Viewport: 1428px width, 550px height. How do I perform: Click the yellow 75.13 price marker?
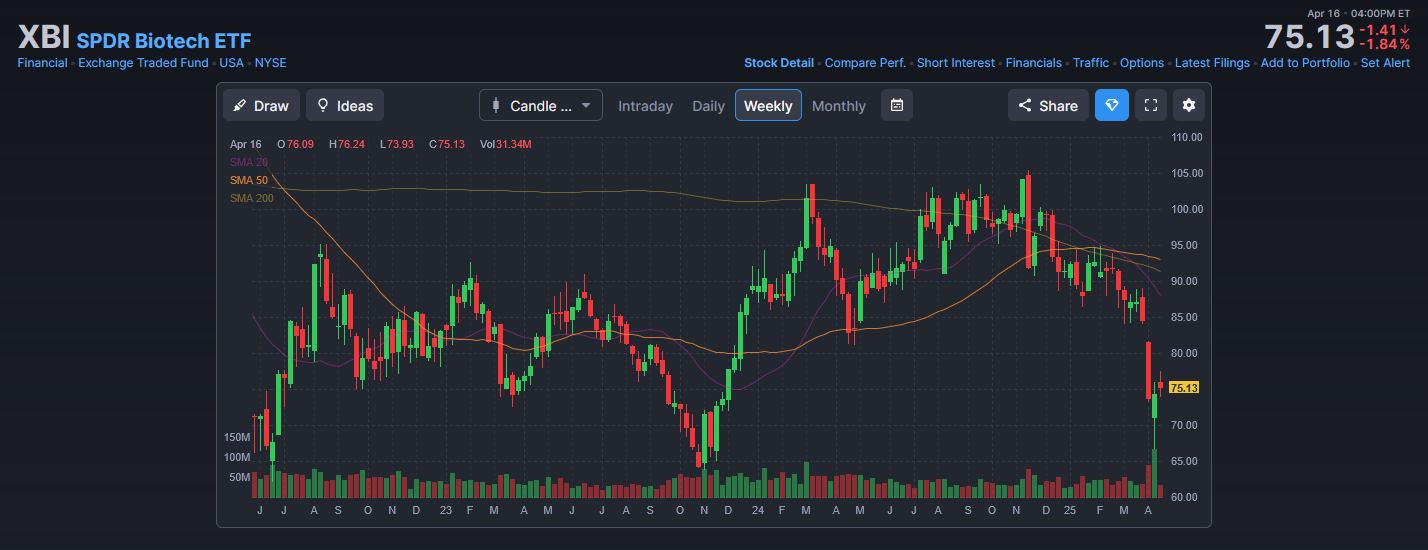click(1183, 388)
